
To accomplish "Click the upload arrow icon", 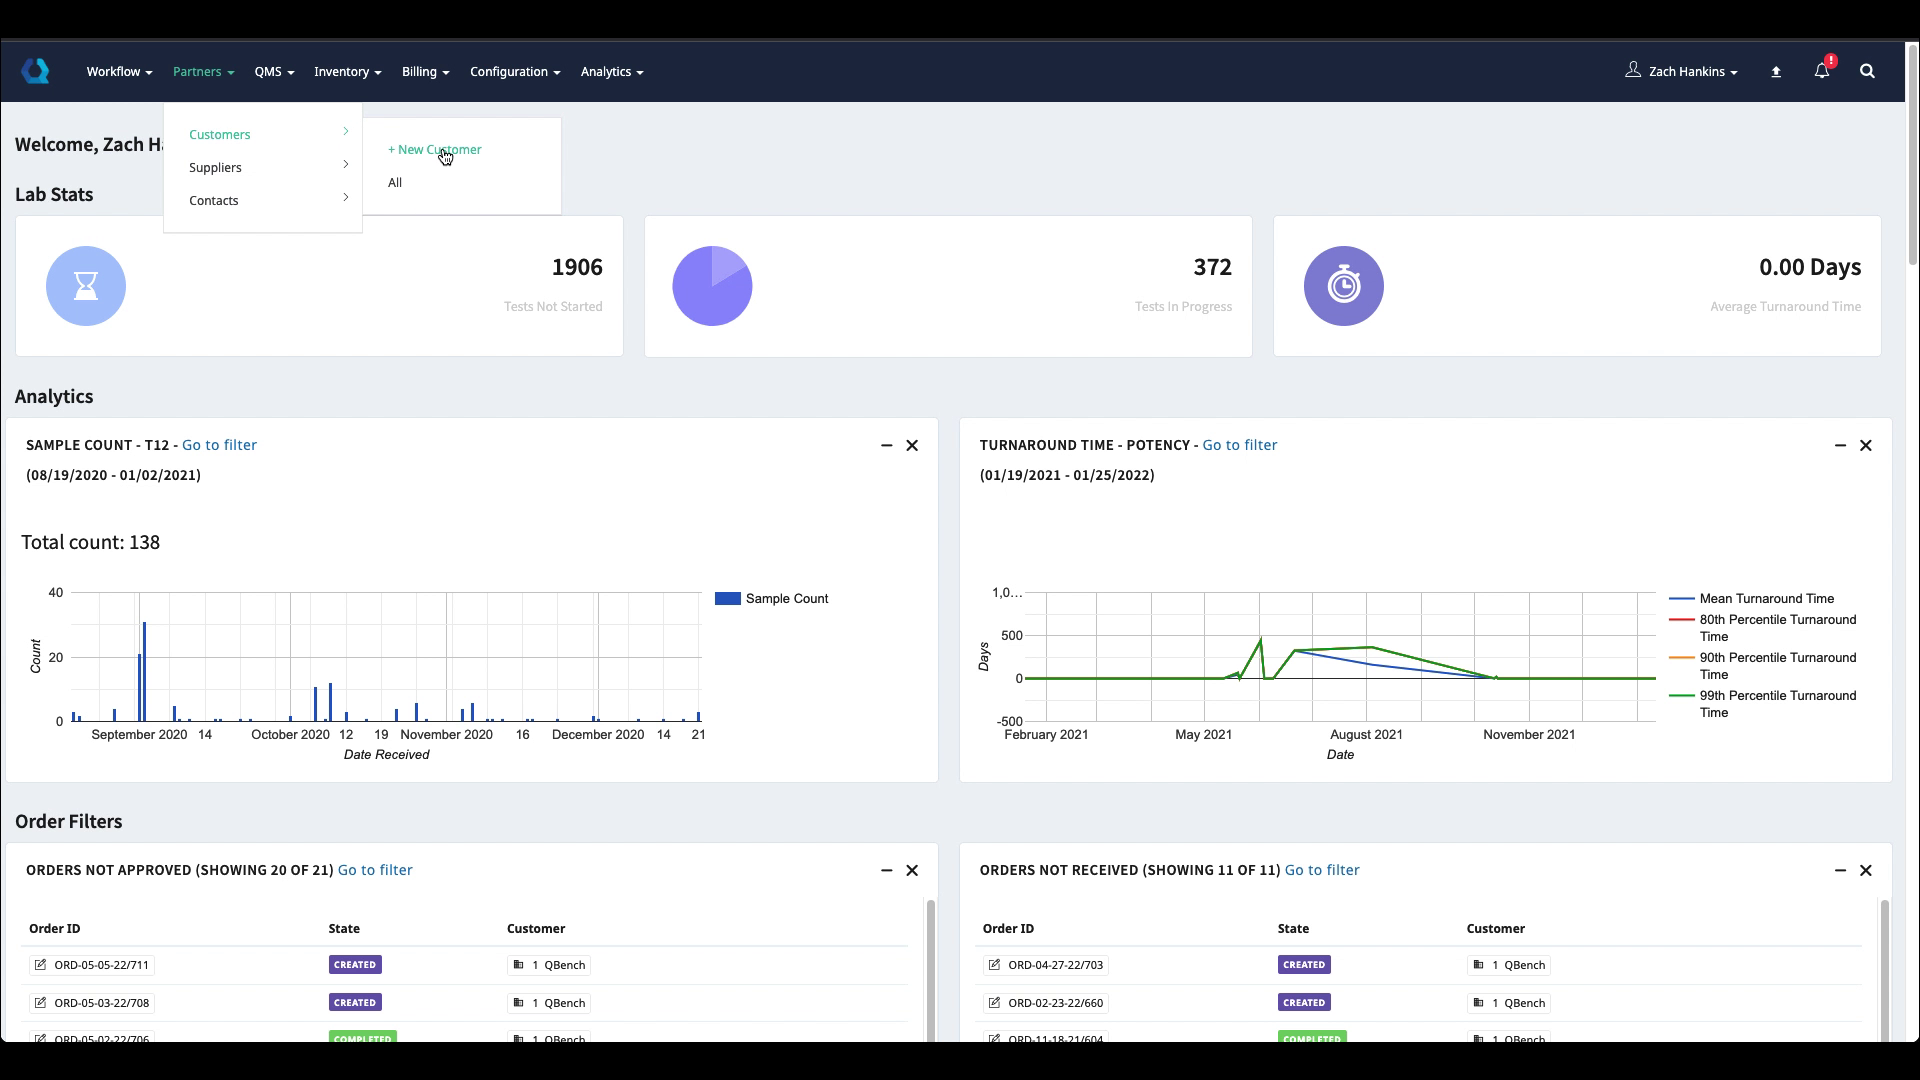I will [1776, 72].
